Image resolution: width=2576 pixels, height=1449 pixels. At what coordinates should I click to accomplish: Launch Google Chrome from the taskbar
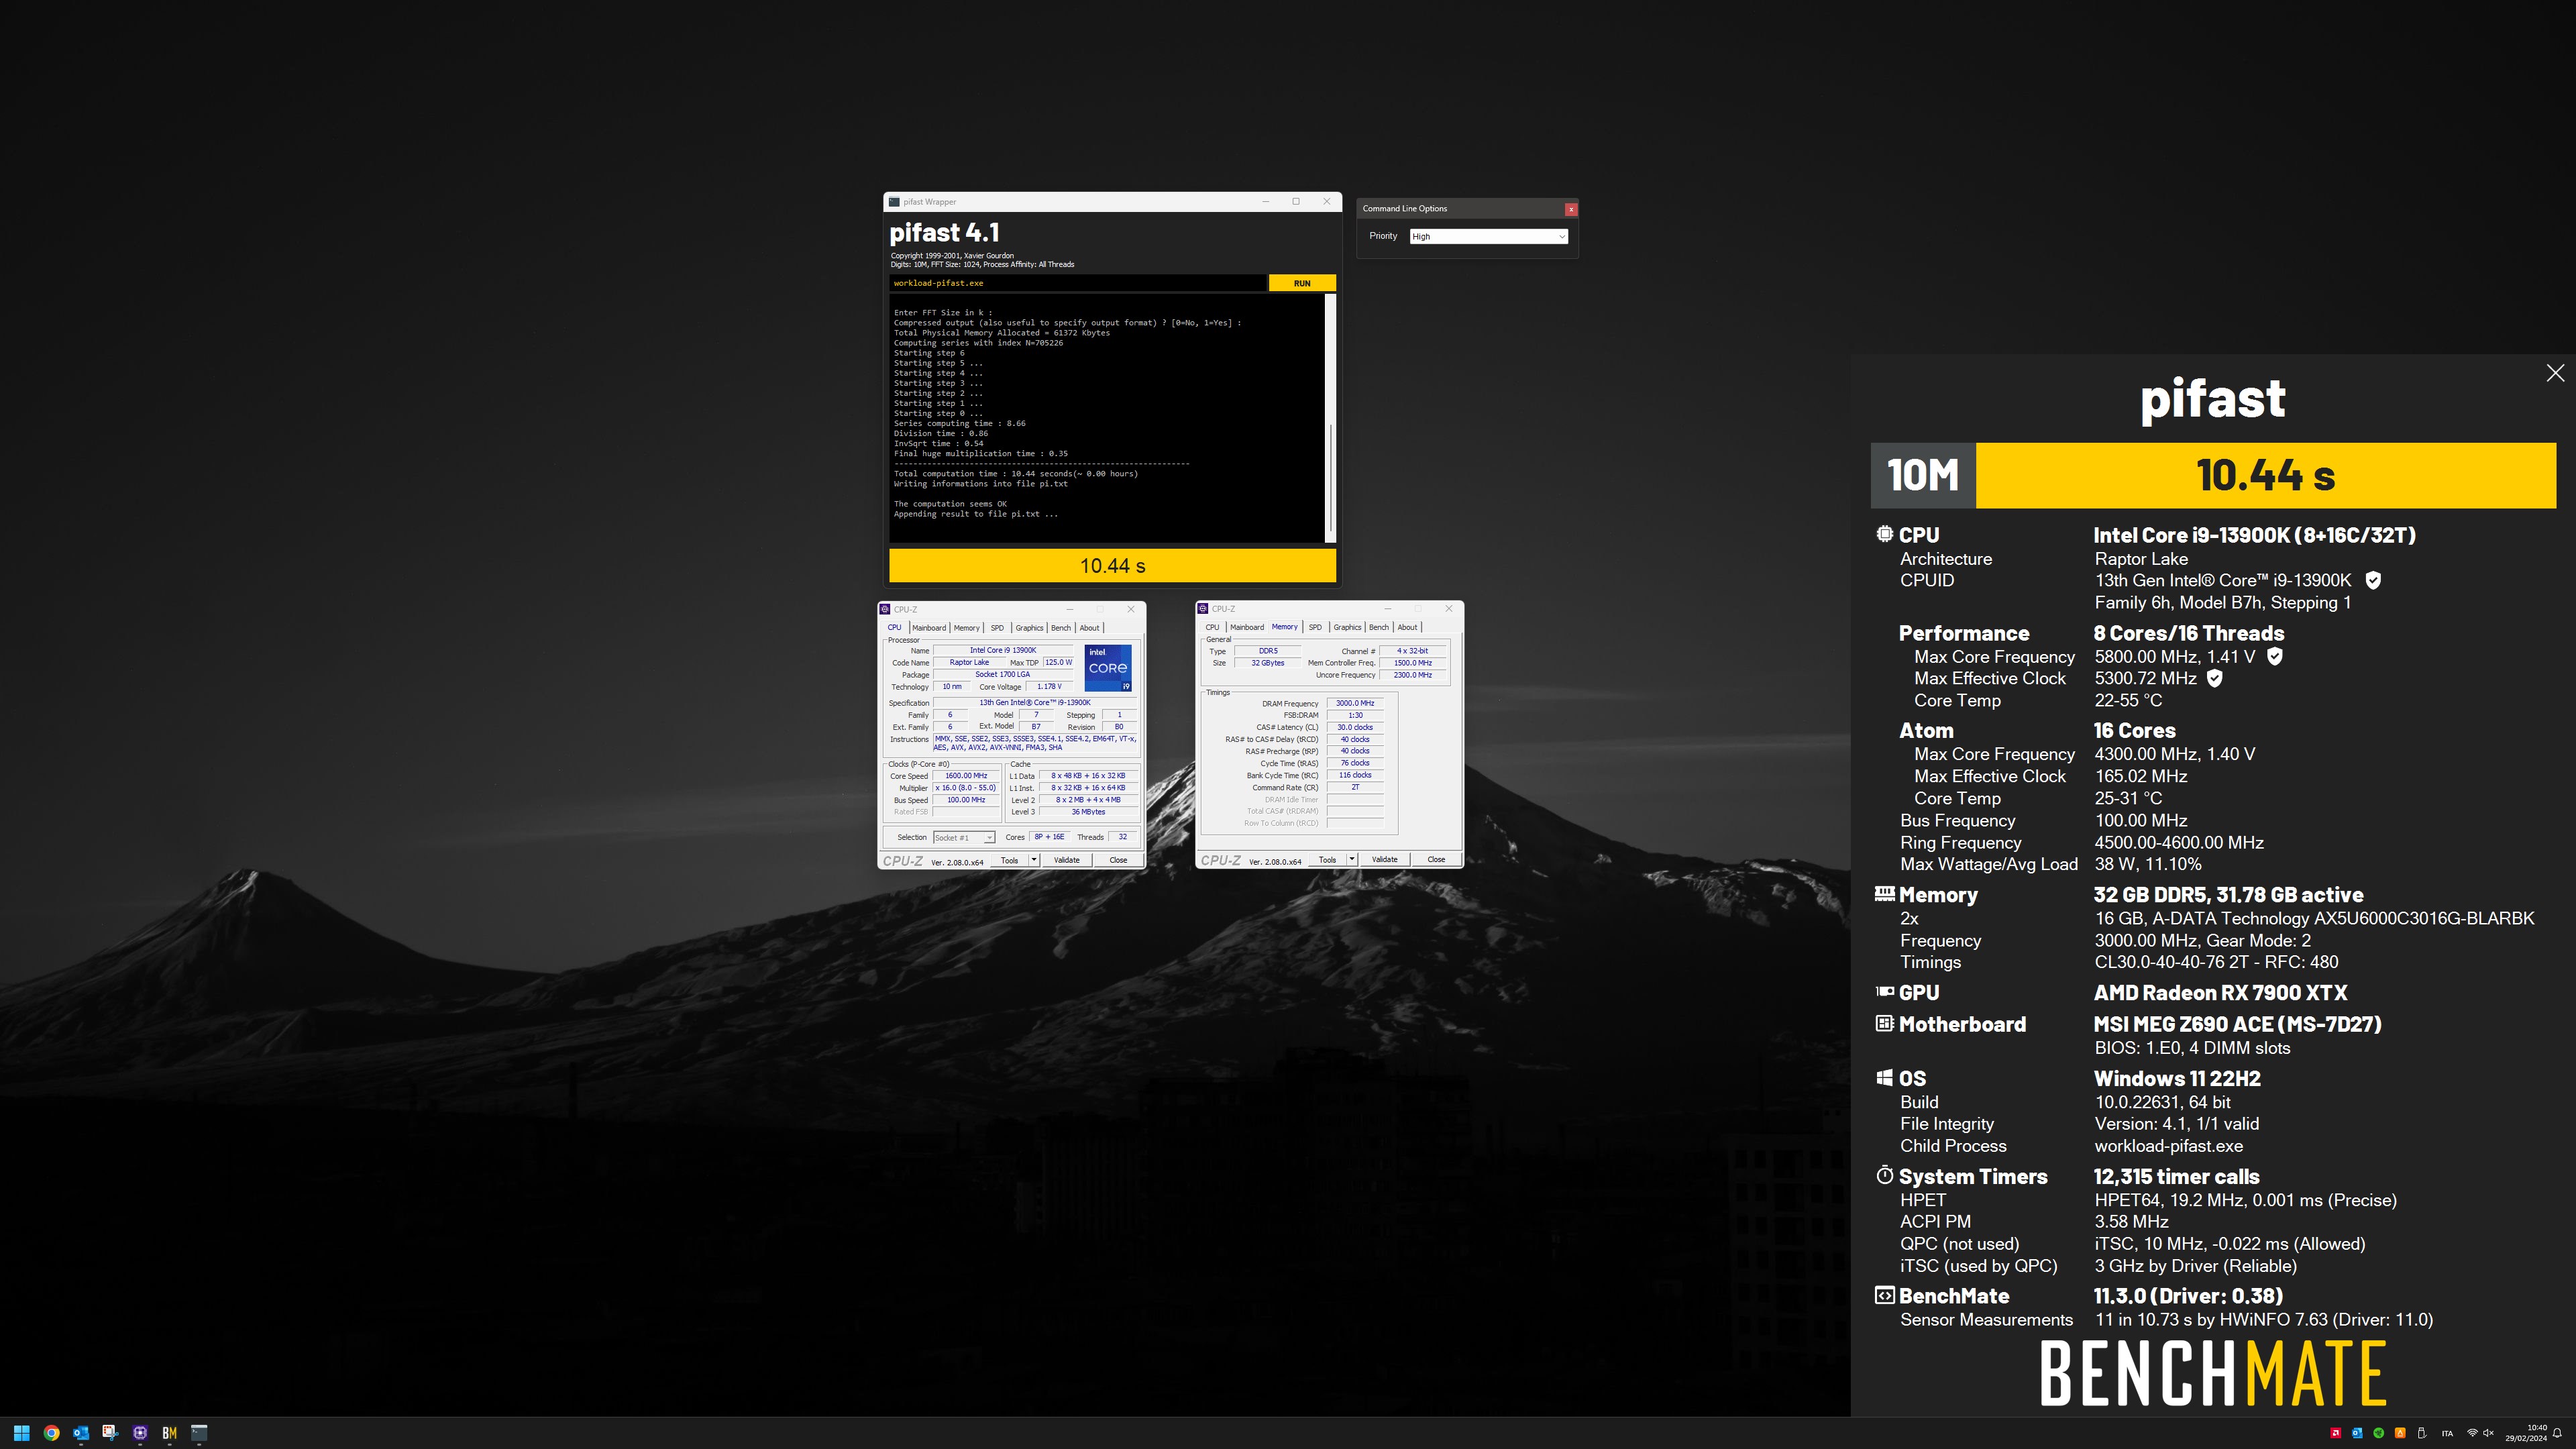[51, 1432]
